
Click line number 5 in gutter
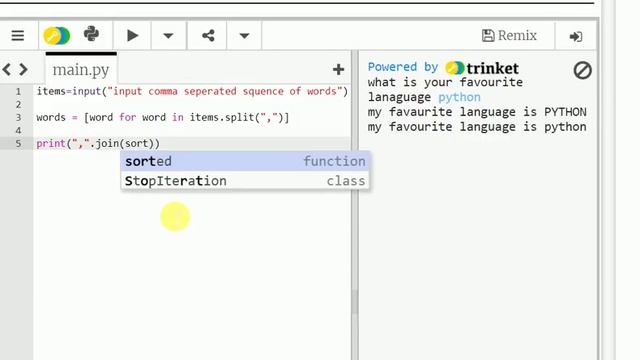pos(18,144)
